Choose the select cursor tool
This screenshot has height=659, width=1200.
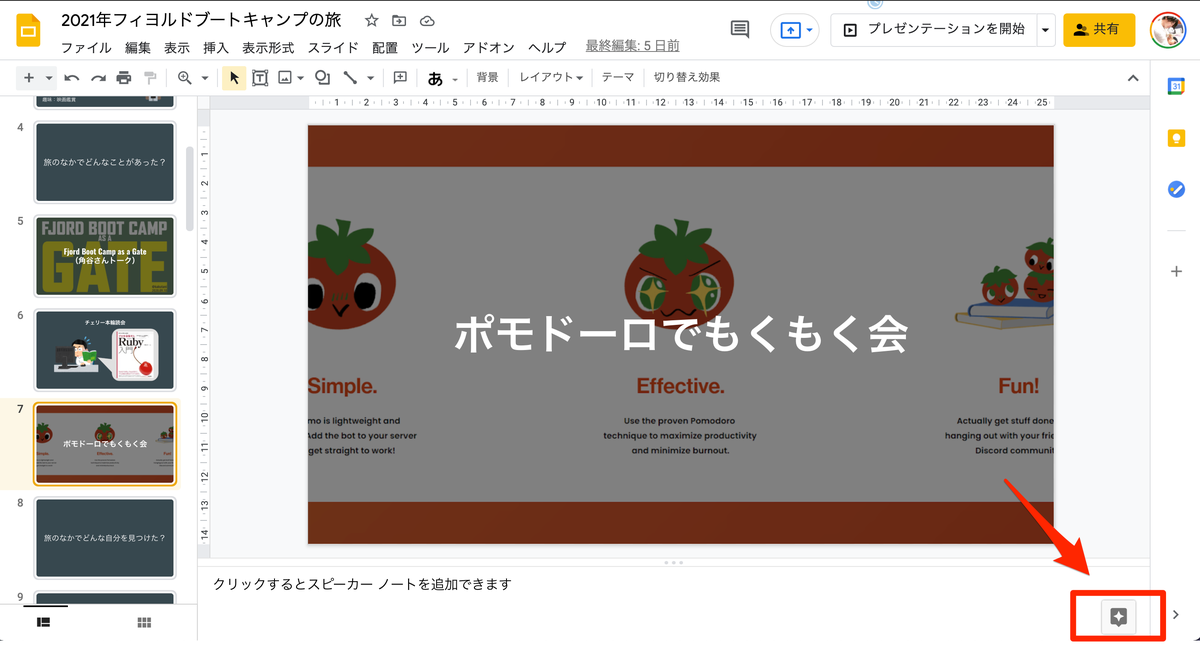pyautogui.click(x=234, y=78)
